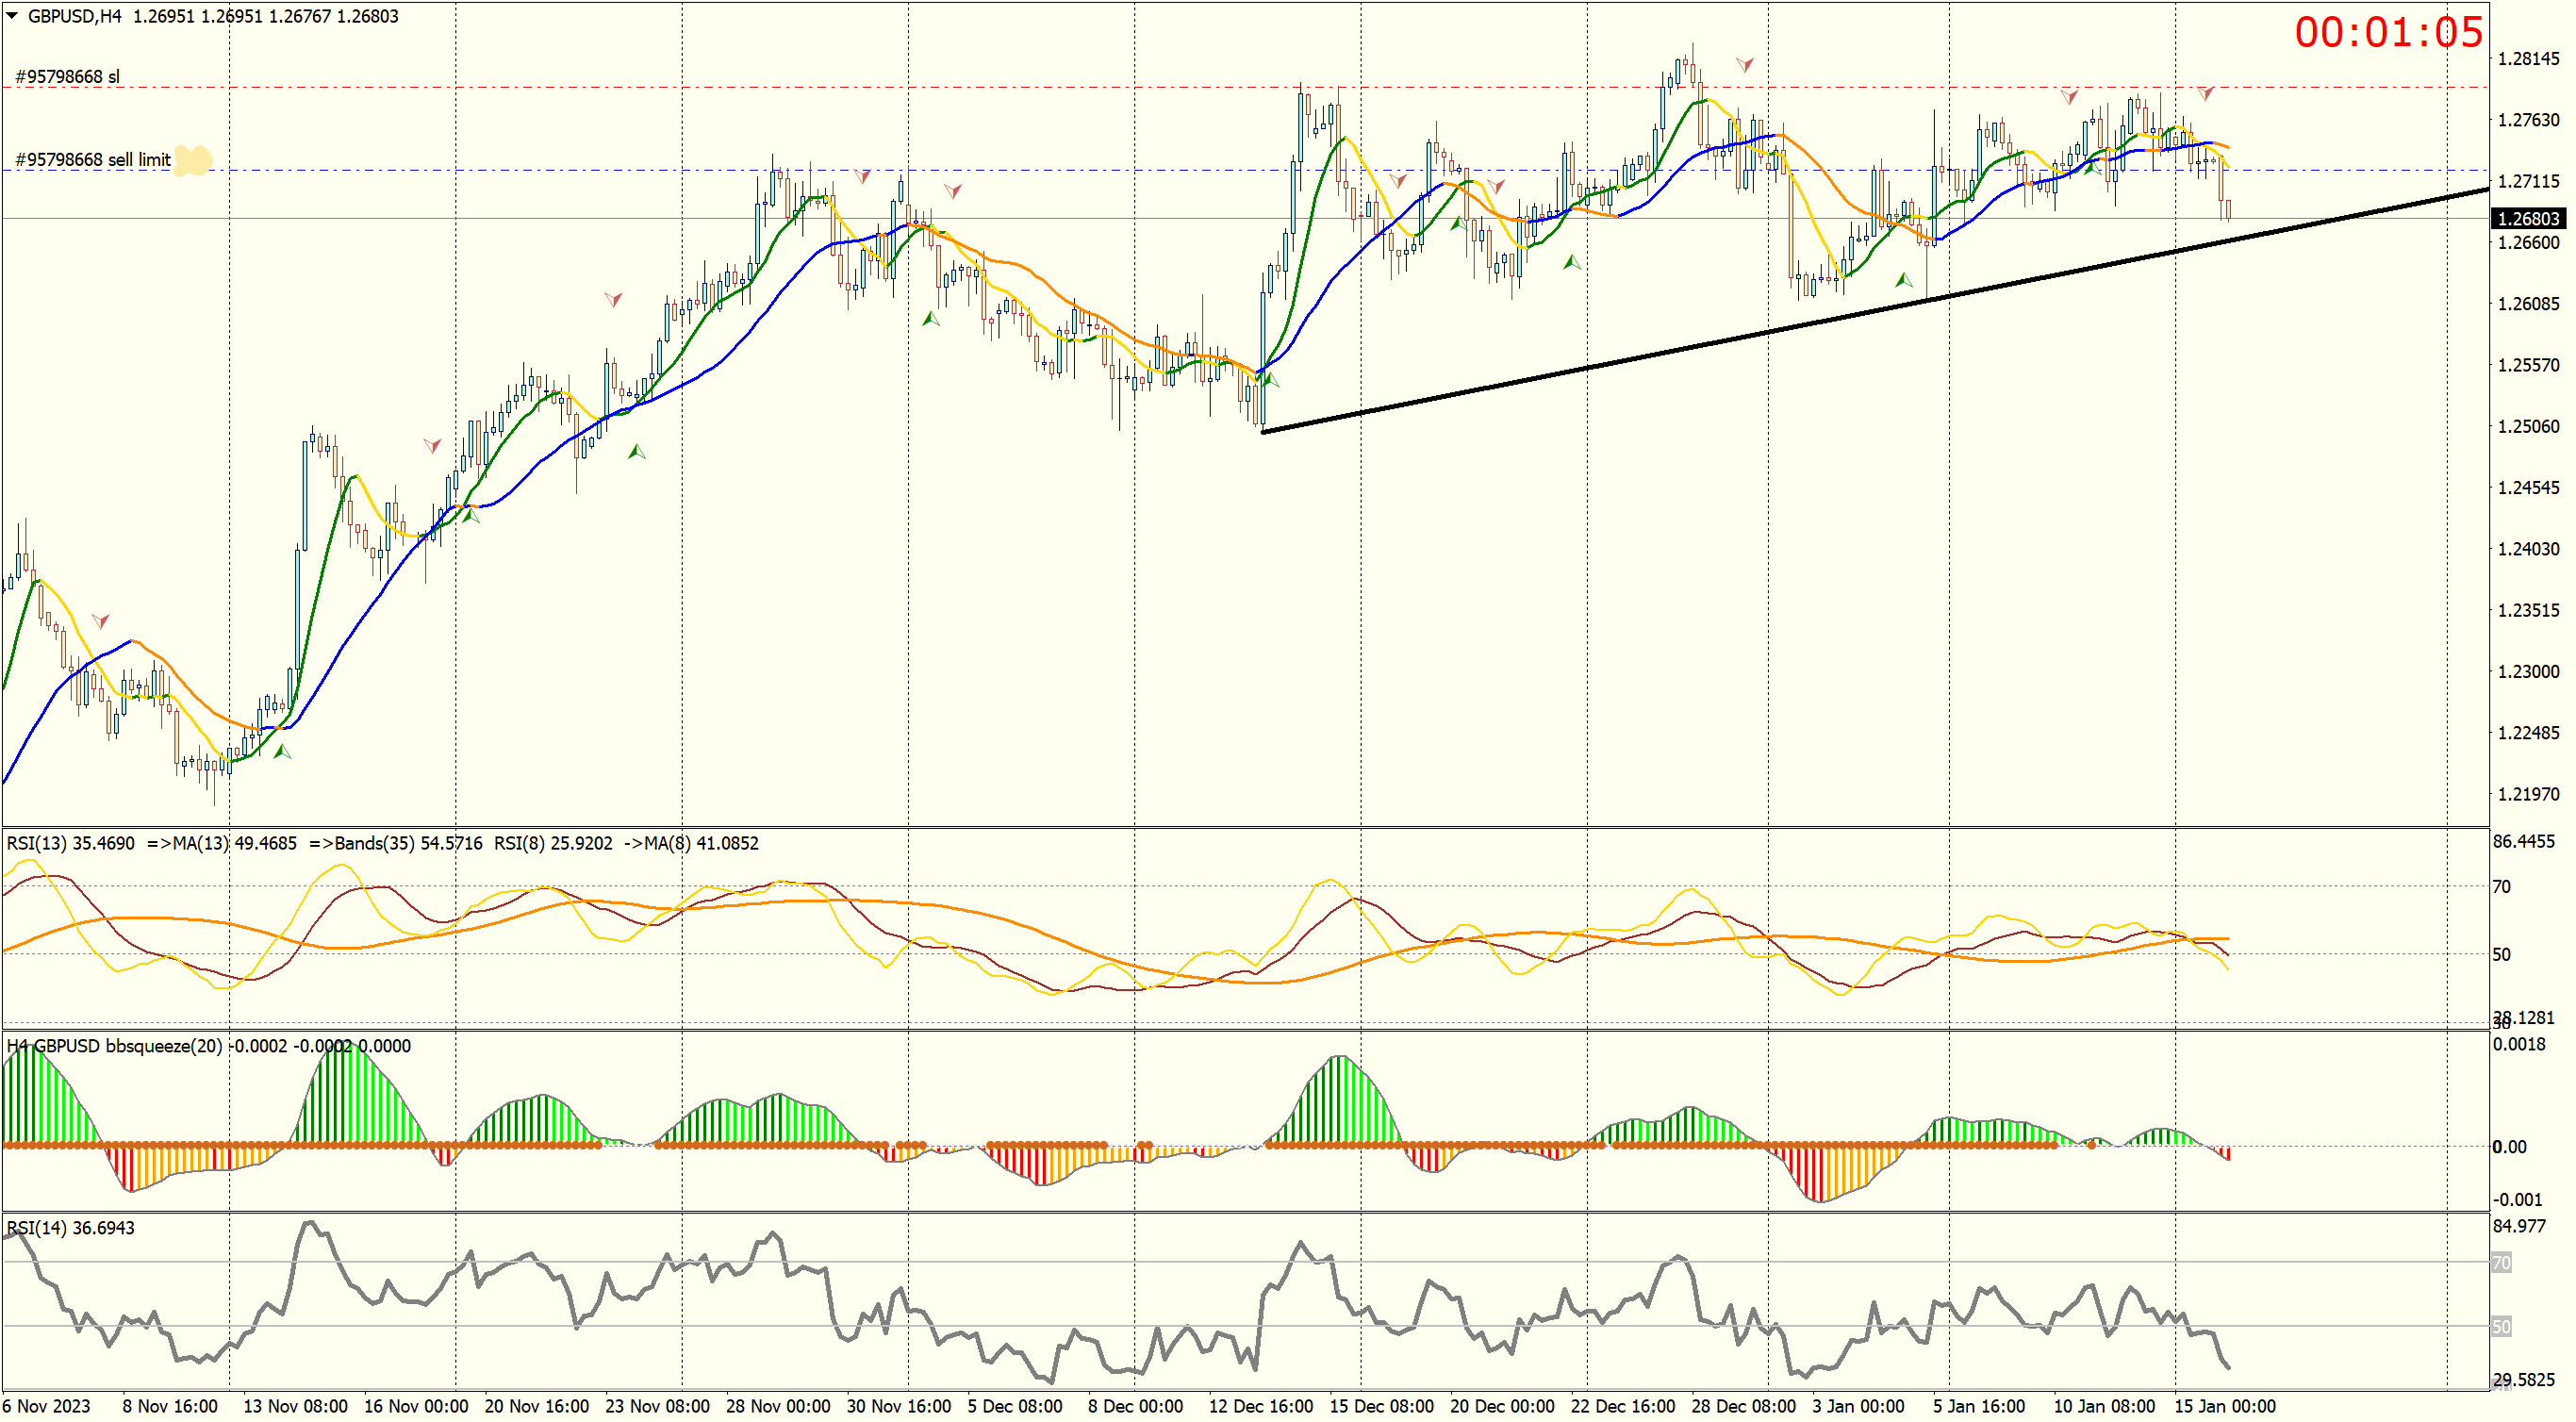Click the green buy arrow at the trendline start
This screenshot has width=2576, height=1422.
[x=1271, y=380]
